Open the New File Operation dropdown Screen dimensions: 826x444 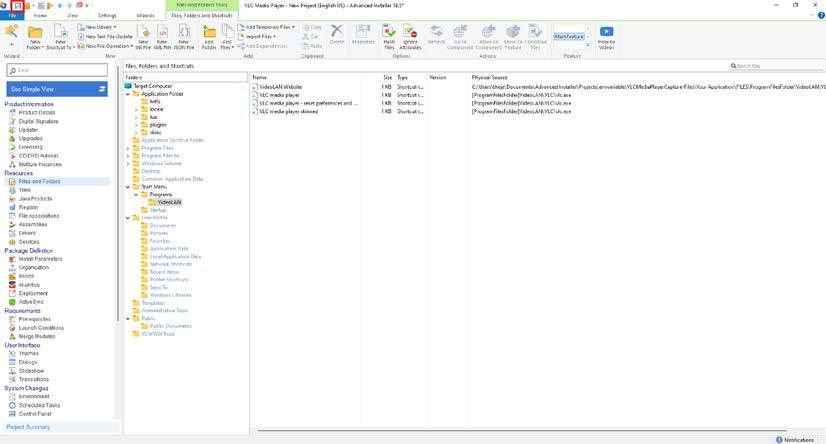click(x=105, y=46)
